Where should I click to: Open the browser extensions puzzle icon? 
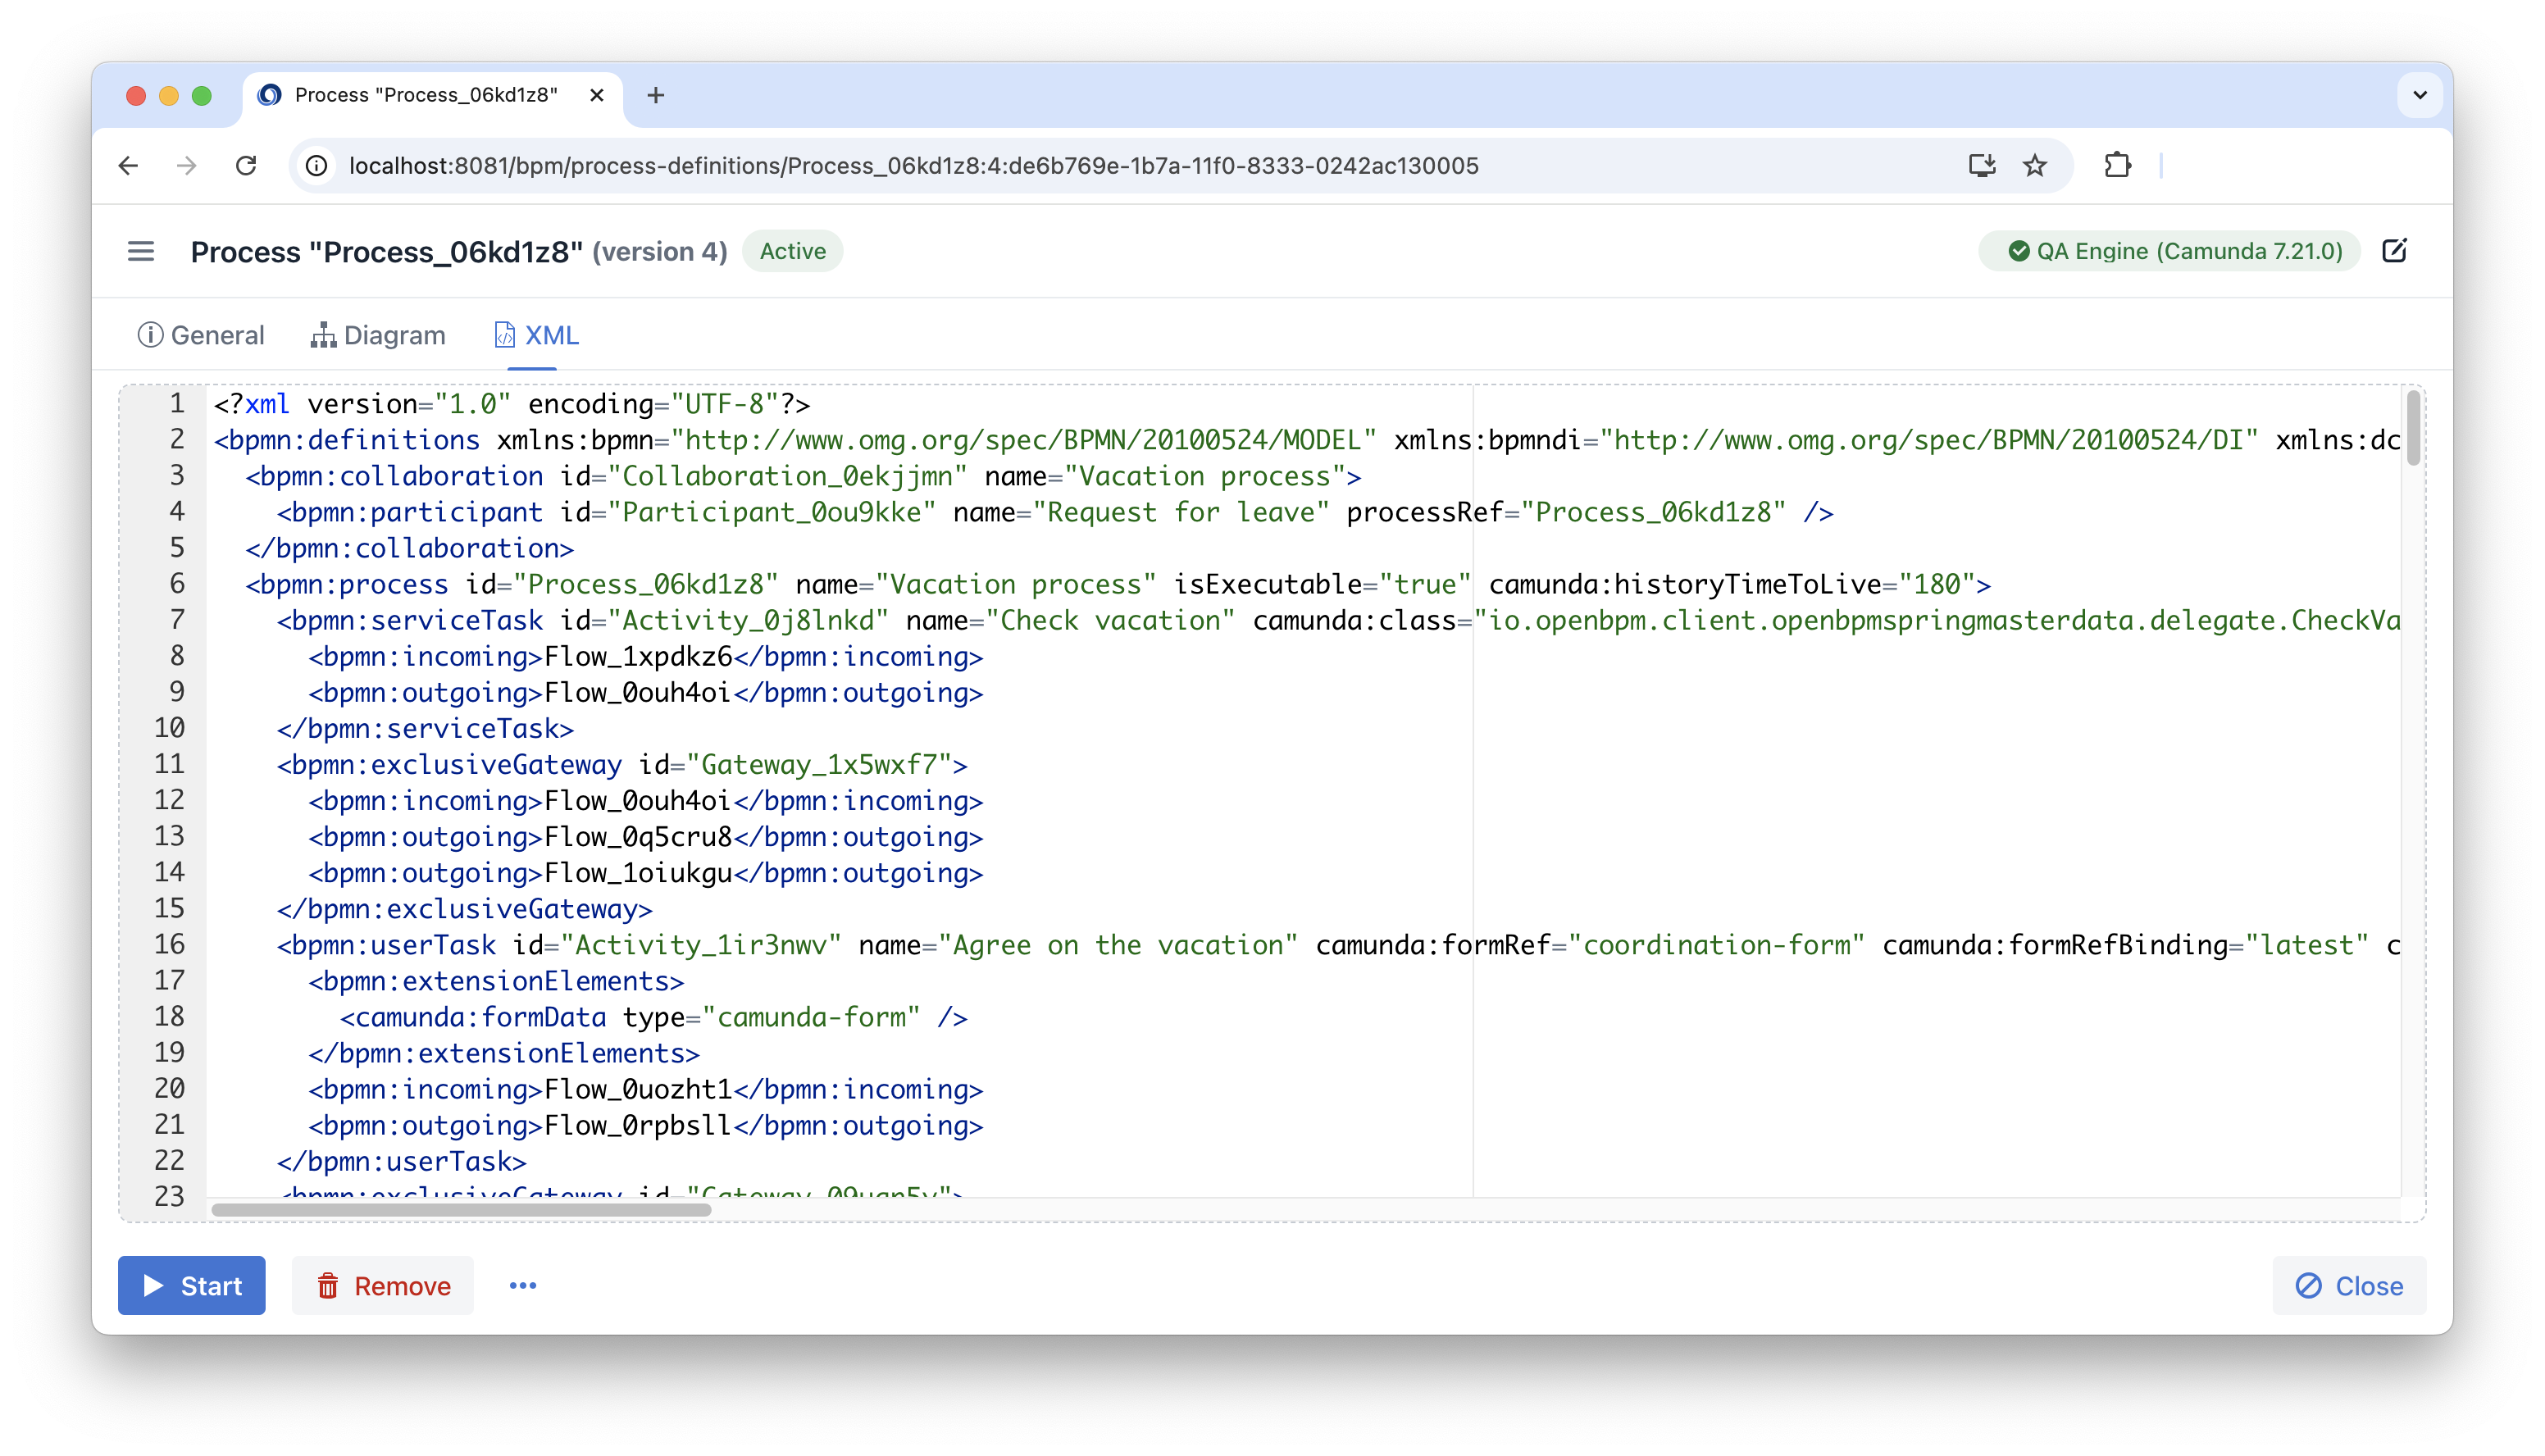click(x=2117, y=165)
